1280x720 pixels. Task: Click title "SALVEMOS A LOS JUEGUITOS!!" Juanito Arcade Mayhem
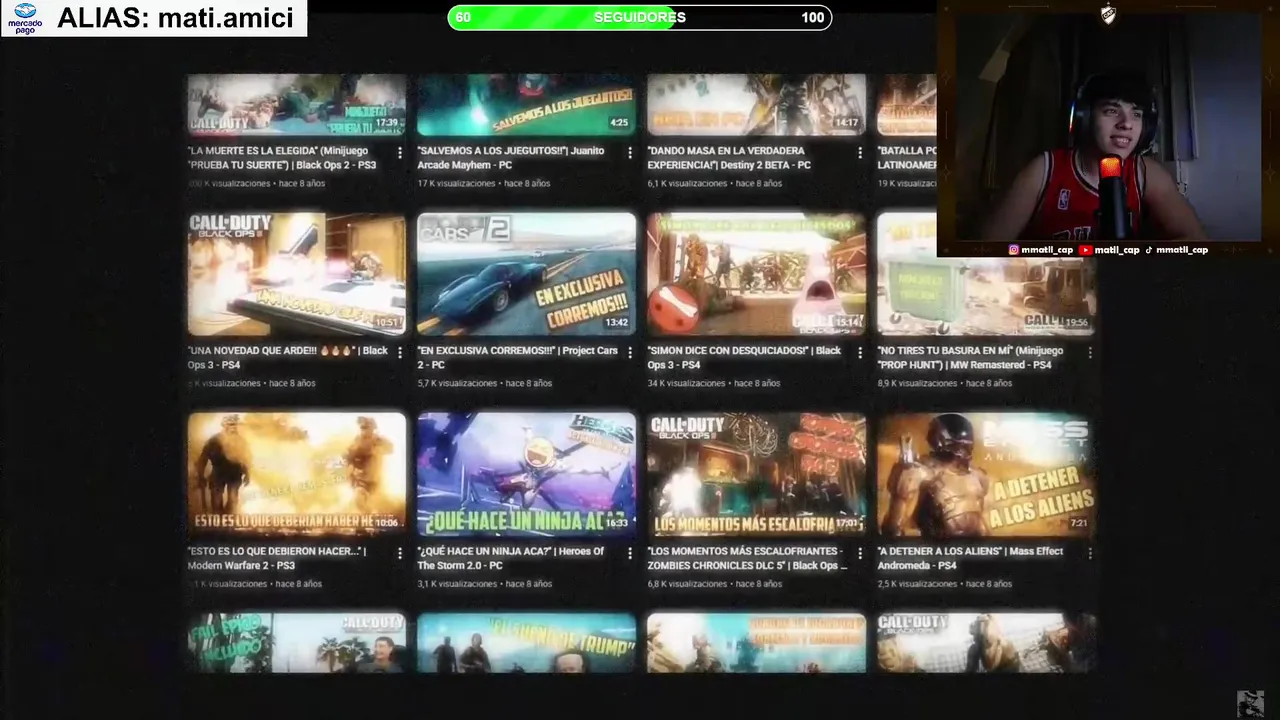pyautogui.click(x=511, y=158)
